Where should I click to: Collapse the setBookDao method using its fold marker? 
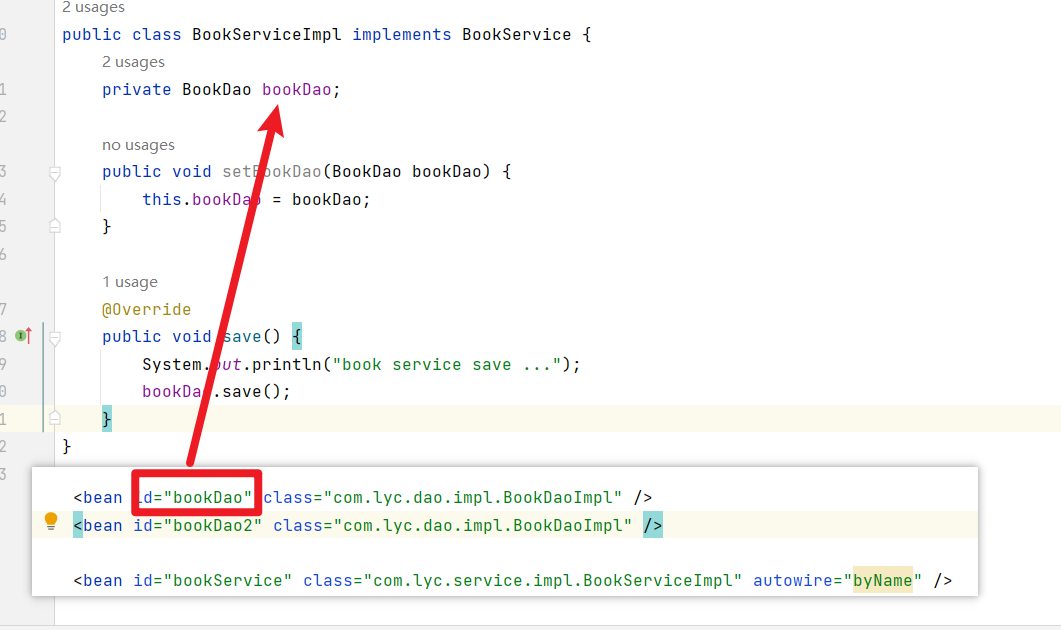click(55, 173)
